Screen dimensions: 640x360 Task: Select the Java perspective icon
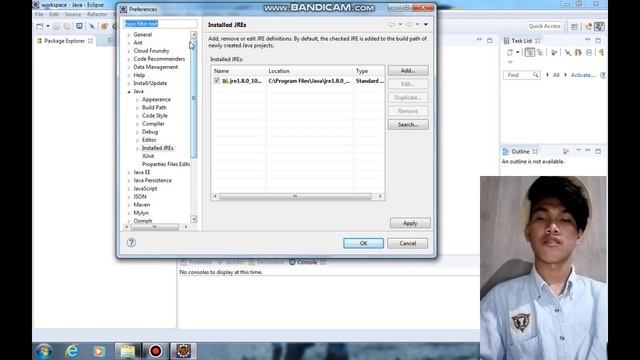pos(599,27)
